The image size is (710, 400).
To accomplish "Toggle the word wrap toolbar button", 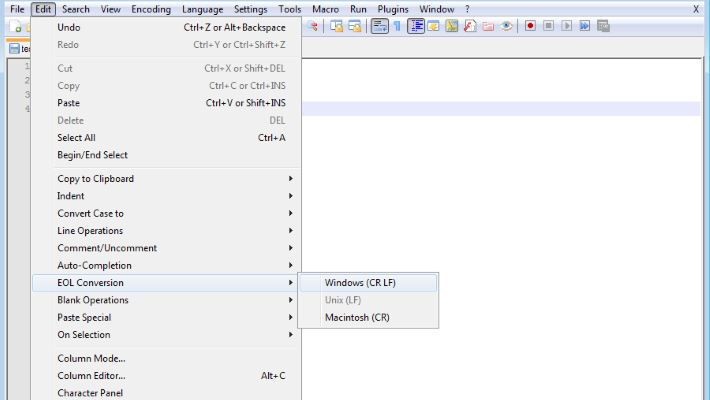I will coord(379,26).
